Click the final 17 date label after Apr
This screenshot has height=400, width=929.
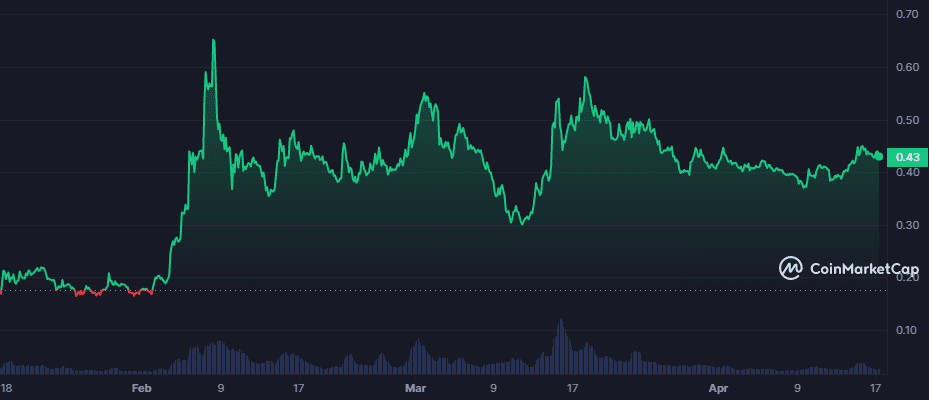coord(876,386)
